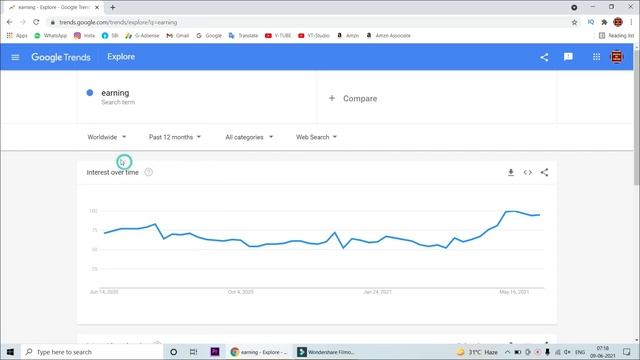
Task: Open the SBI bookmark
Action: [x=110, y=36]
